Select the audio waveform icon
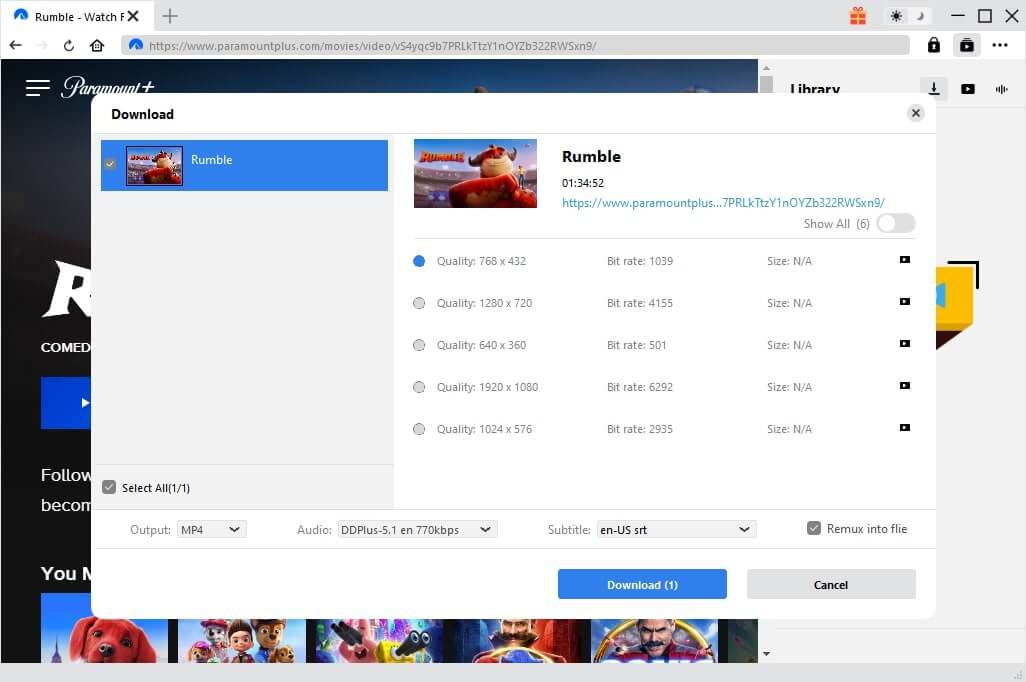This screenshot has height=682, width=1026. click(1001, 89)
